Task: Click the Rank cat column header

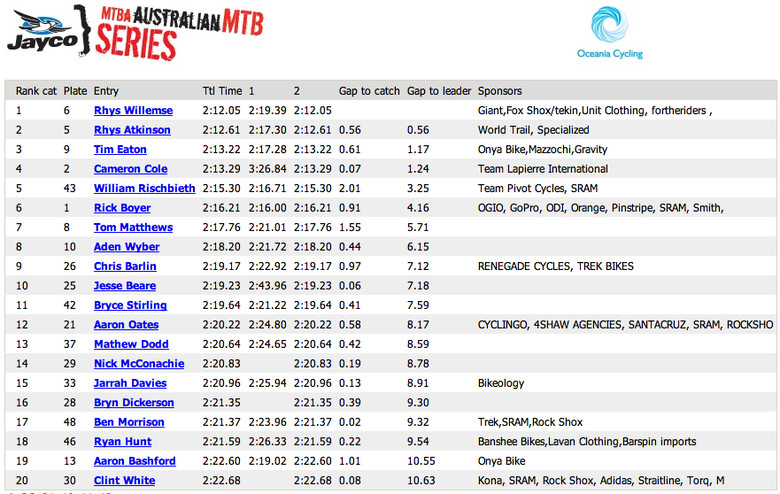Action: click(36, 91)
